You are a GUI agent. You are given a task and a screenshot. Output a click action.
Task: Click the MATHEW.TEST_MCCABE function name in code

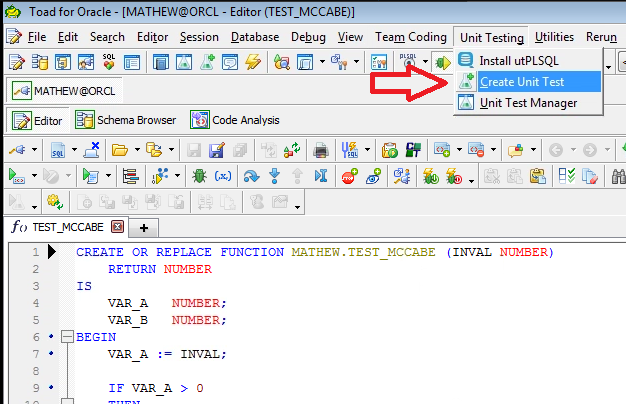tap(363, 252)
